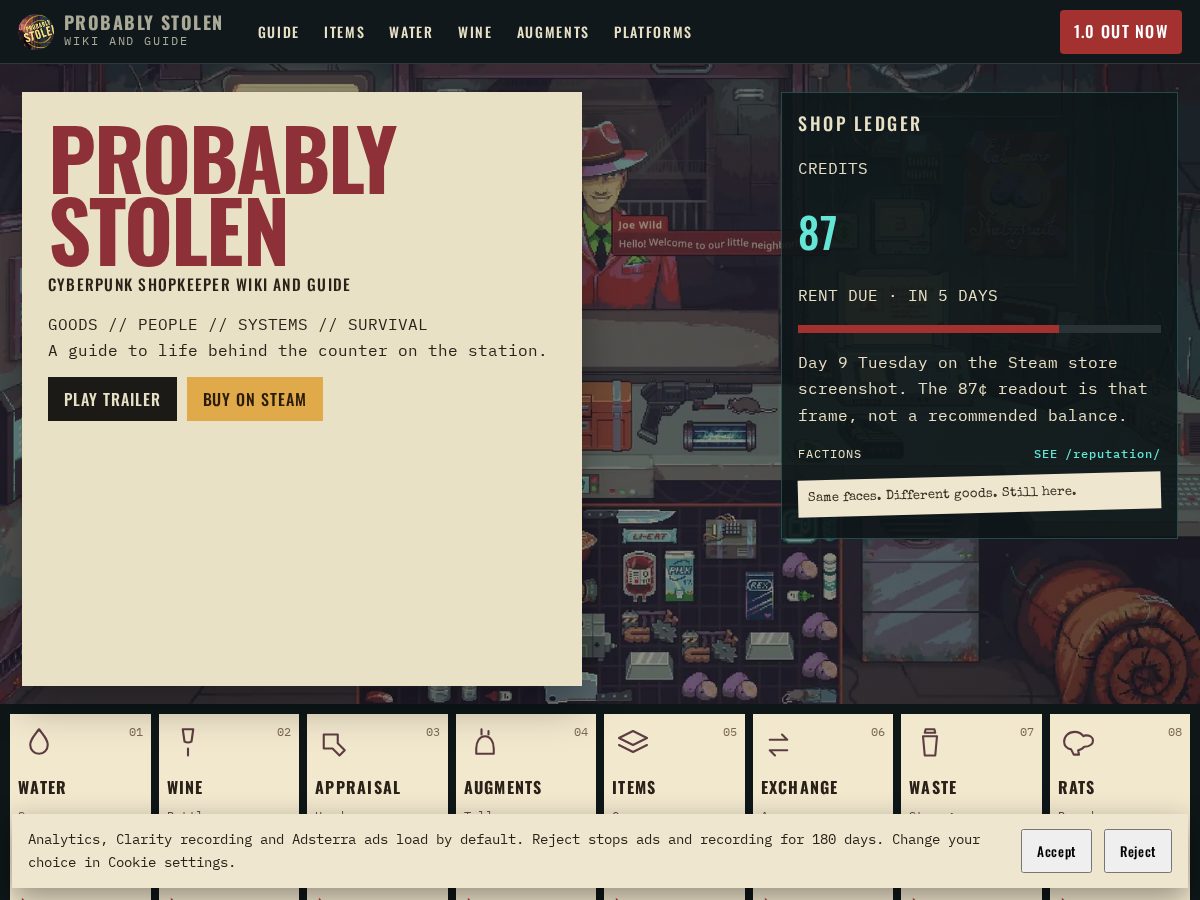Viewport: 1200px width, 900px height.
Task: Click the wine glass icon on the Wine card
Action: [187, 742]
